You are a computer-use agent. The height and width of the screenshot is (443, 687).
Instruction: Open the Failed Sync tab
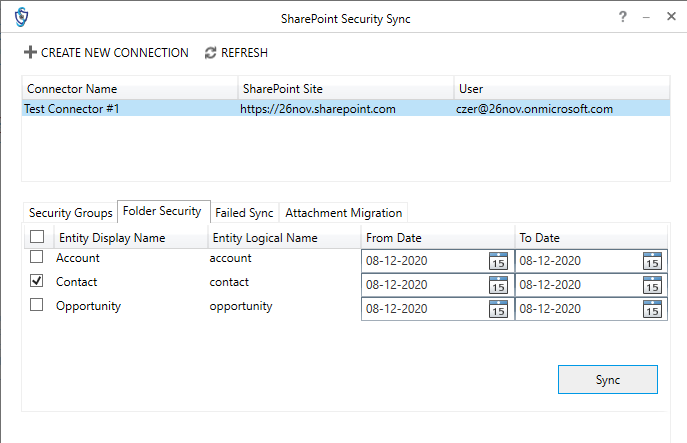click(x=244, y=213)
